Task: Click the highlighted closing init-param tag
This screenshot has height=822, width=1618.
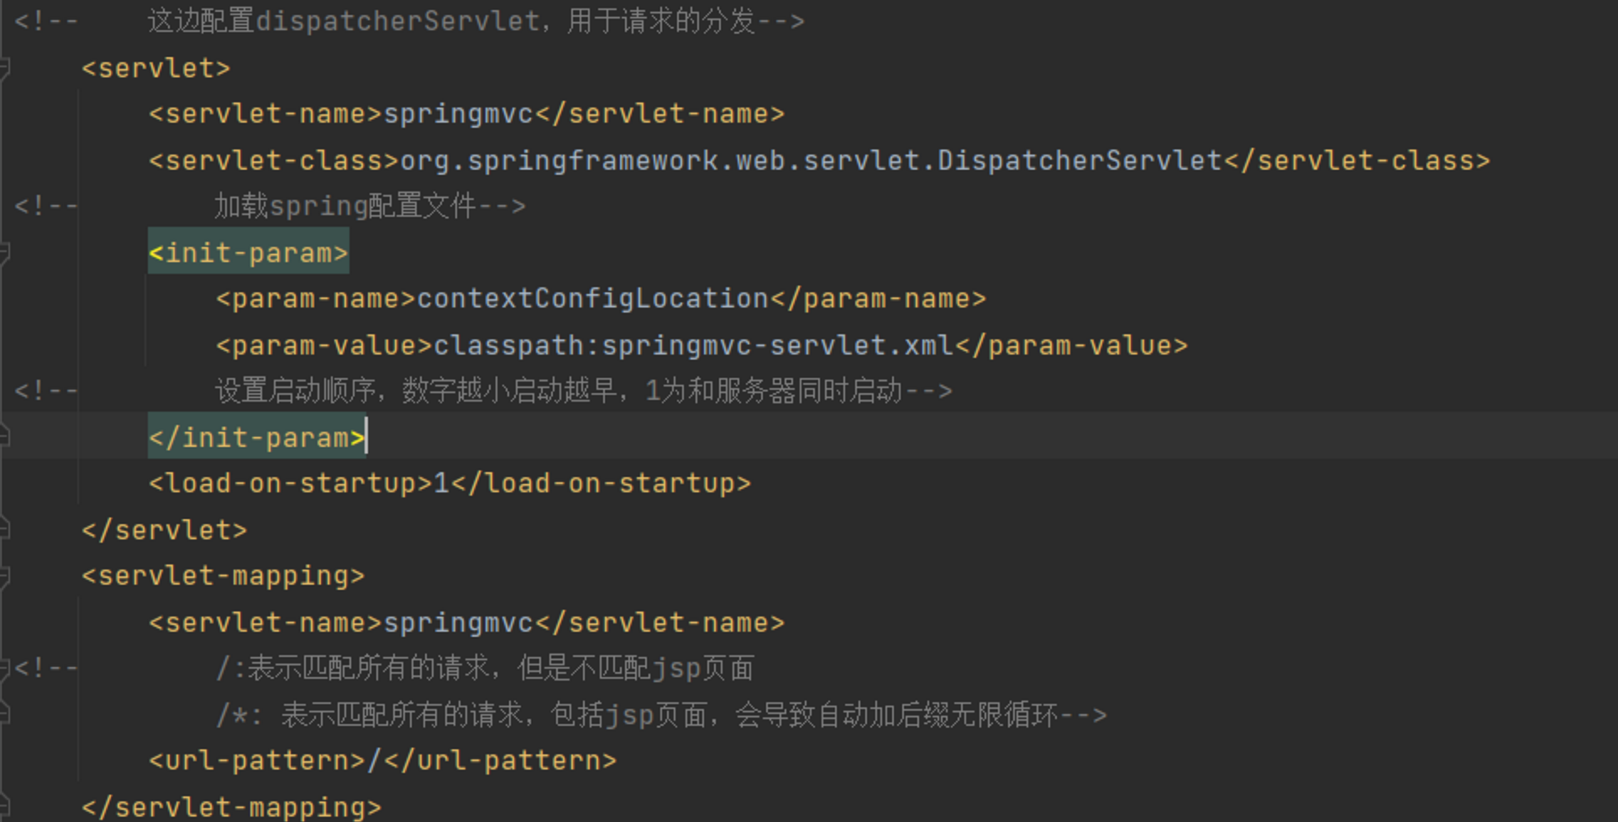Action: coord(256,438)
